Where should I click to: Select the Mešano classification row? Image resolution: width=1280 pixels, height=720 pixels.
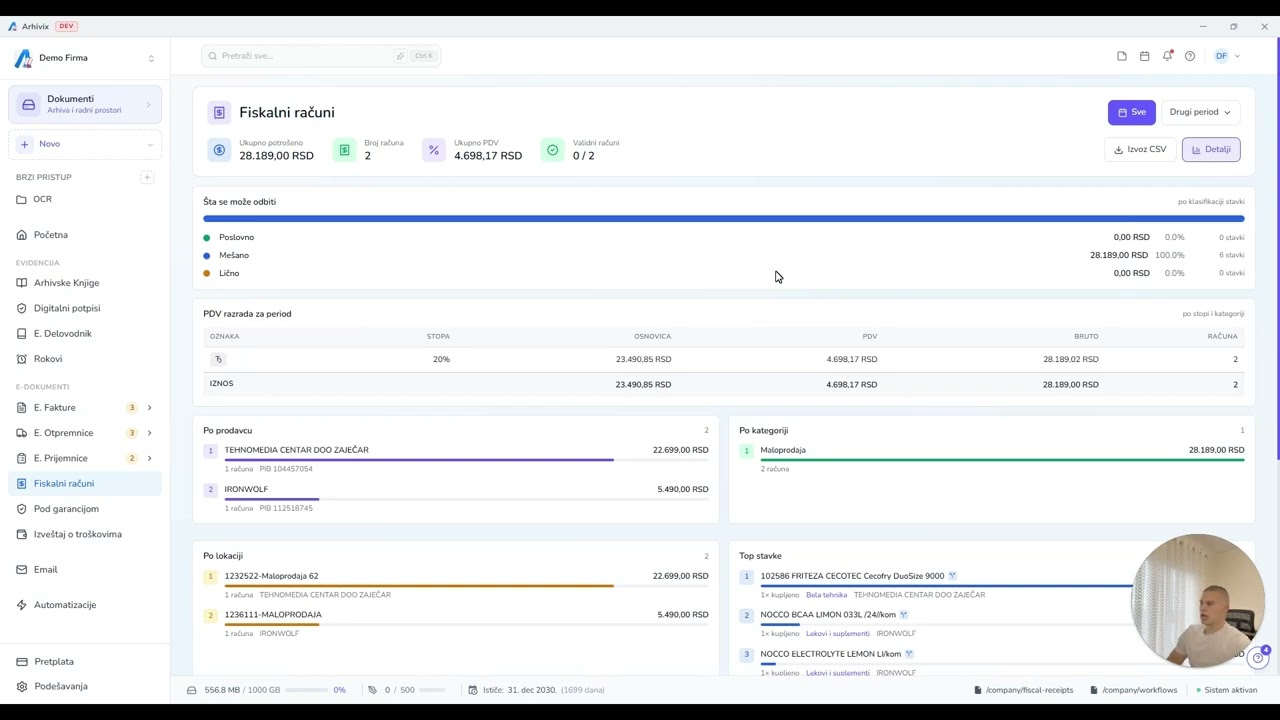click(724, 255)
